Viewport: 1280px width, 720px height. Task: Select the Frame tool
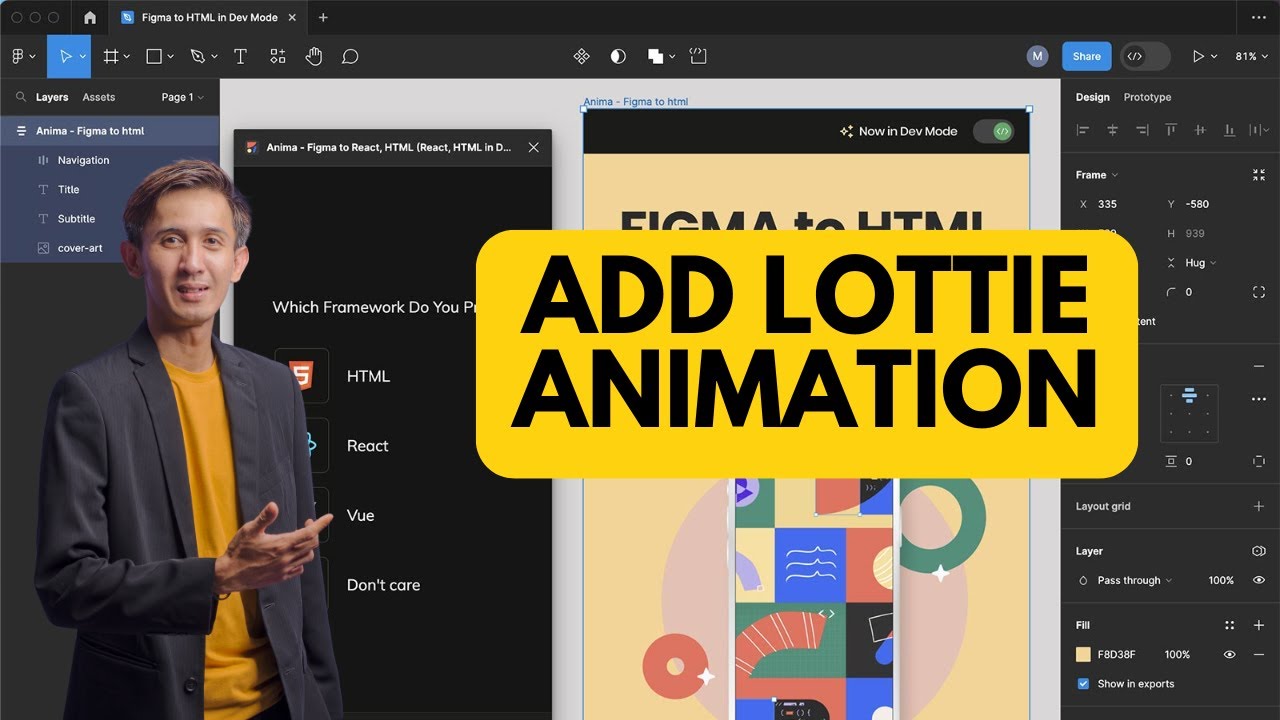click(x=111, y=57)
